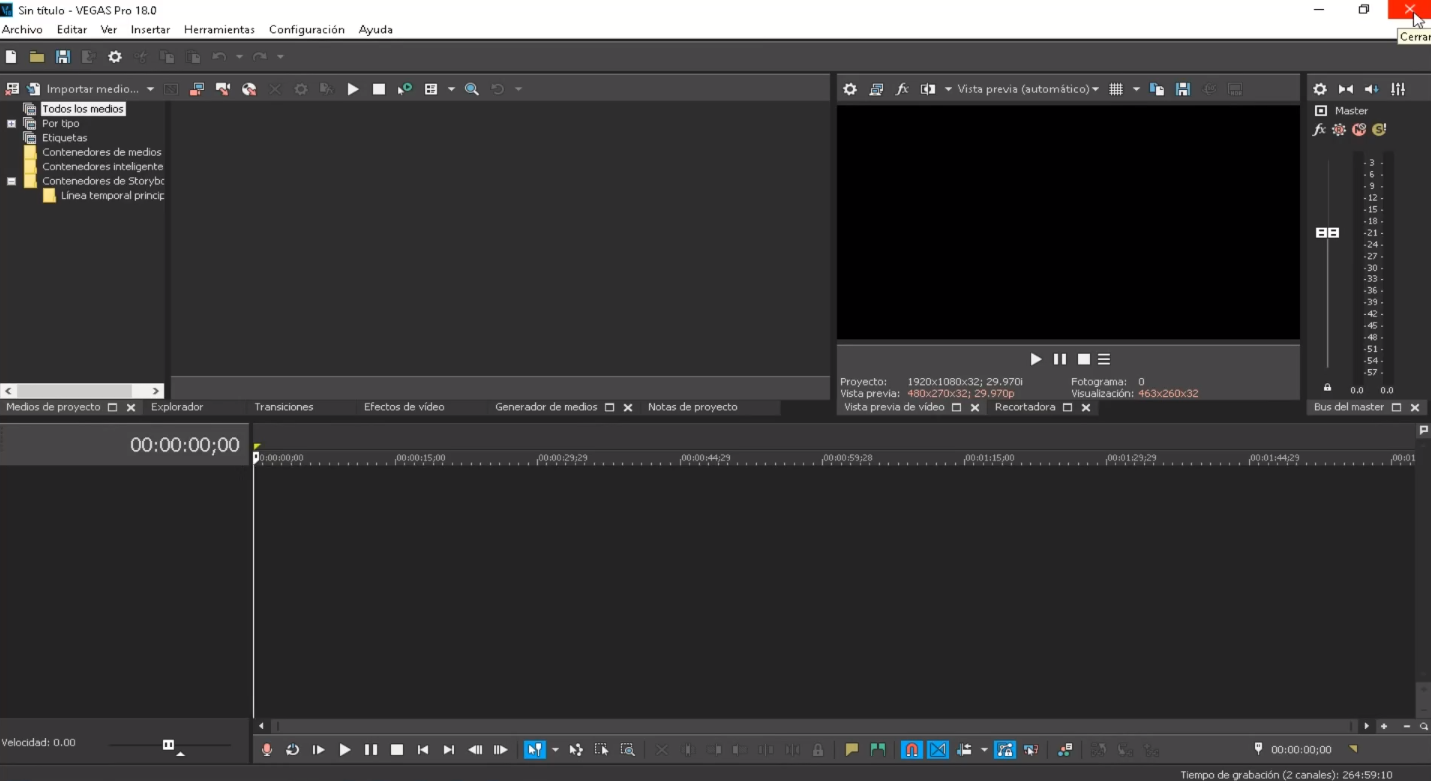The image size is (1431, 781).
Task: Copy preview snapshot to clipboard
Action: pyautogui.click(x=1157, y=89)
